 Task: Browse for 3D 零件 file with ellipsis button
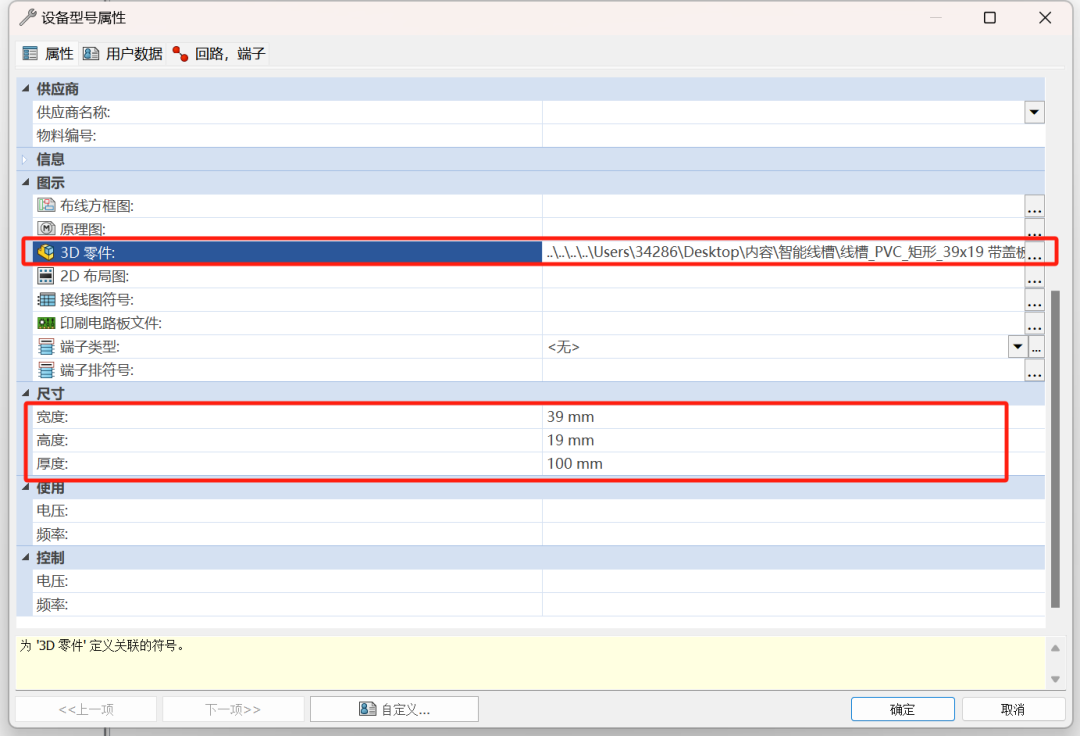click(1035, 254)
